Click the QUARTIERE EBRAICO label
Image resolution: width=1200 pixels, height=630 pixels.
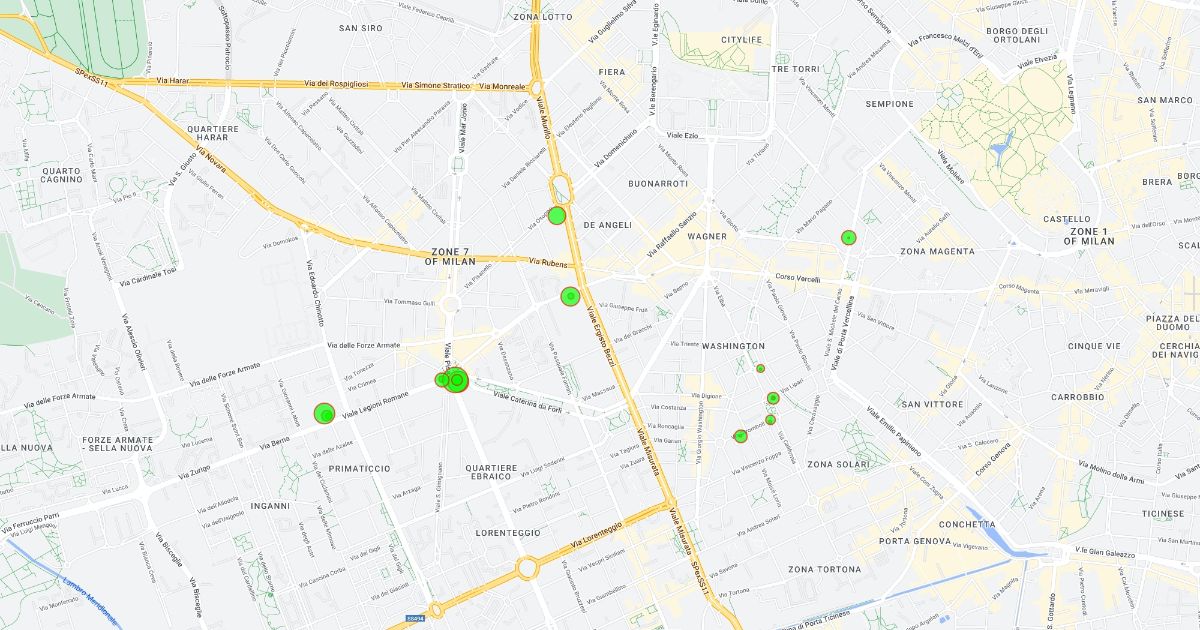coord(491,473)
